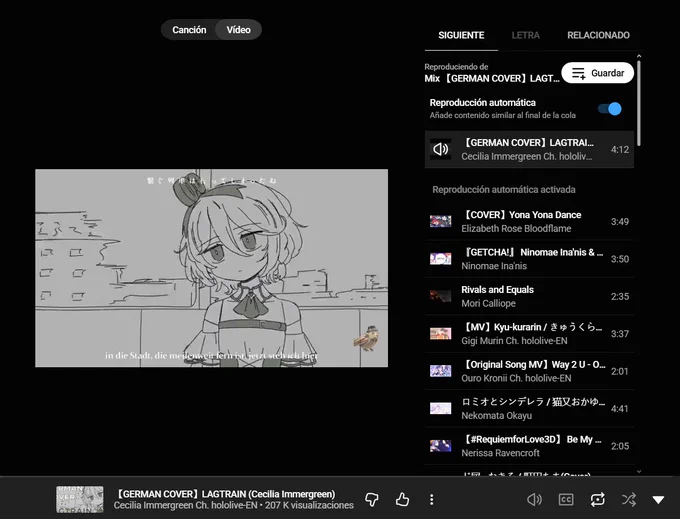The image size is (680, 519).
Task: Click the 4:12 duration of the playing track
Action: point(620,150)
